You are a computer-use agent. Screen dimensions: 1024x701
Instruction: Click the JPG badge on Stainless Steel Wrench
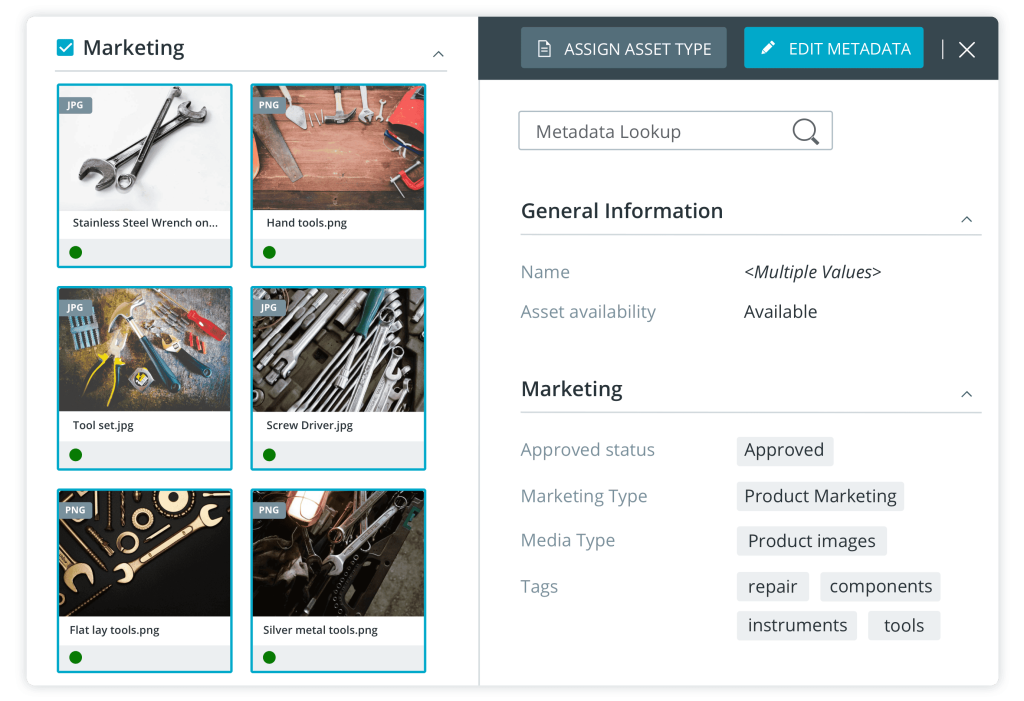[x=75, y=105]
